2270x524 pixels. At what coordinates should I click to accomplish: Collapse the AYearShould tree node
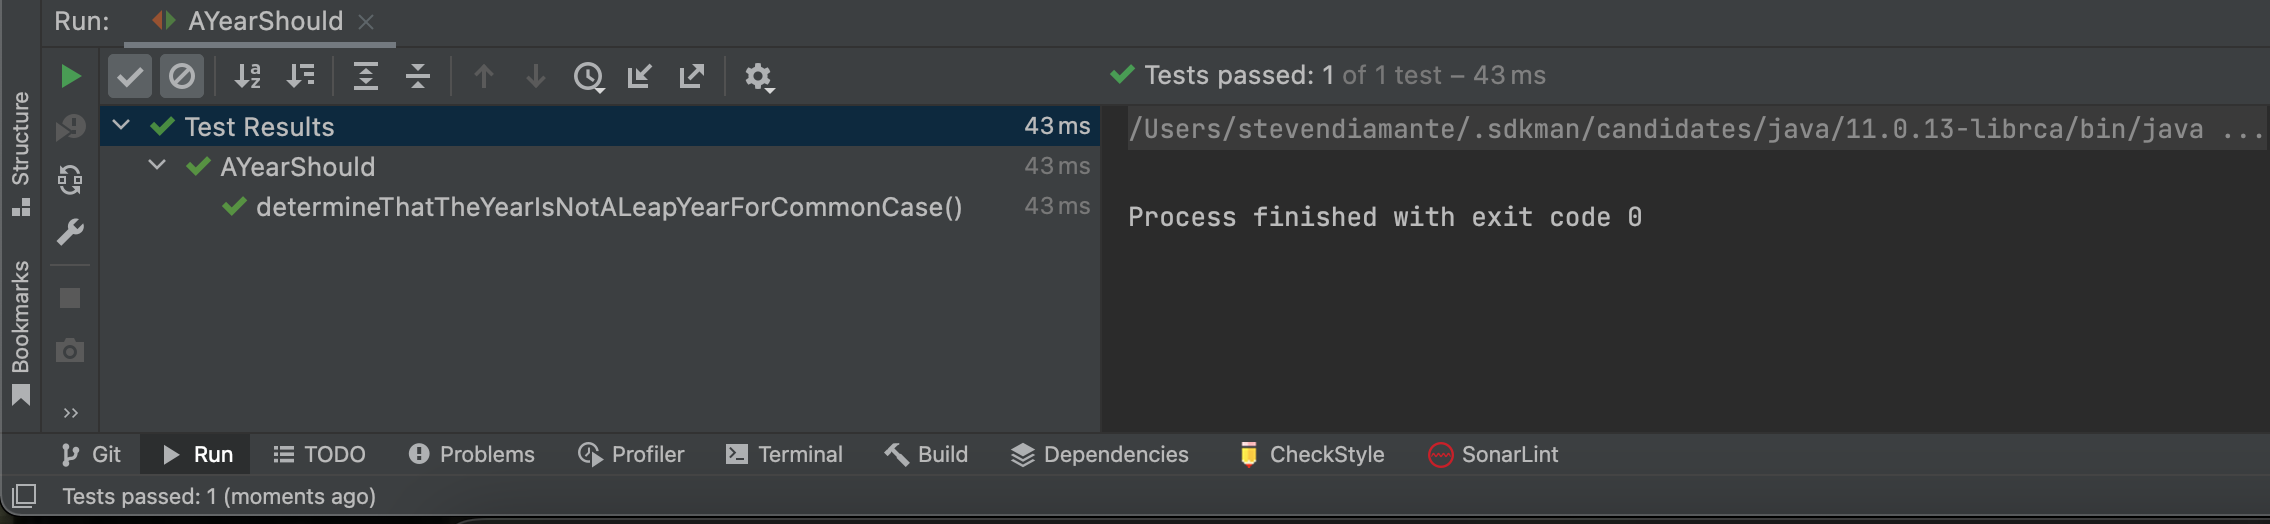(157, 165)
